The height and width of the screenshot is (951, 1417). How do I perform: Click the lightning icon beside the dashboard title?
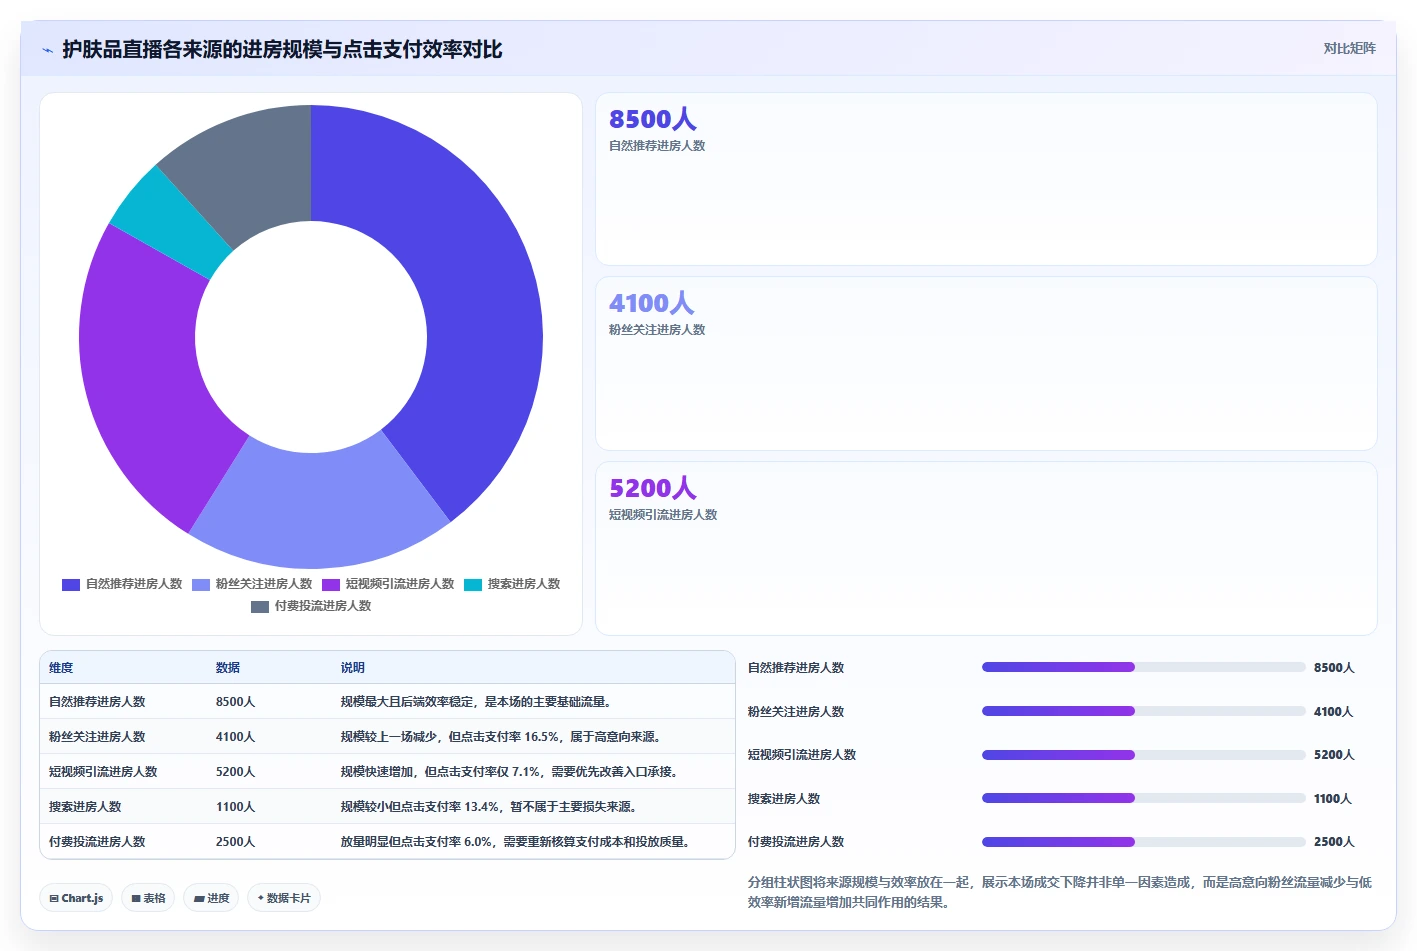tap(47, 50)
